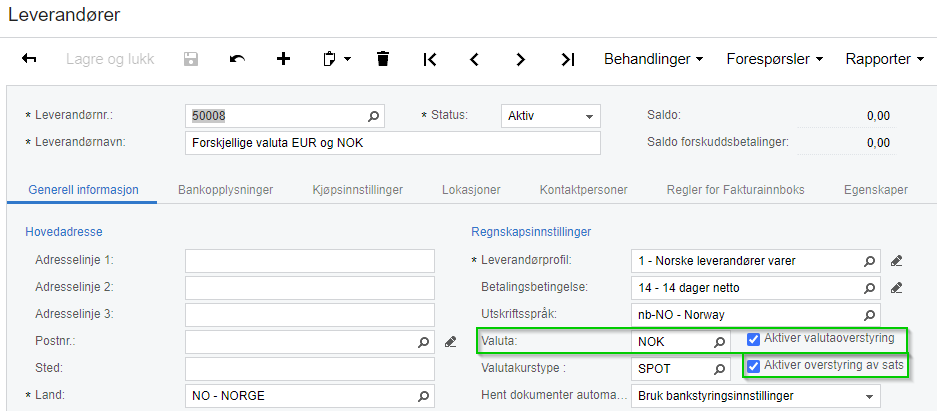This screenshot has width=937, height=411.
Task: Open the clipboard copy-paste menu
Action: tap(336, 59)
